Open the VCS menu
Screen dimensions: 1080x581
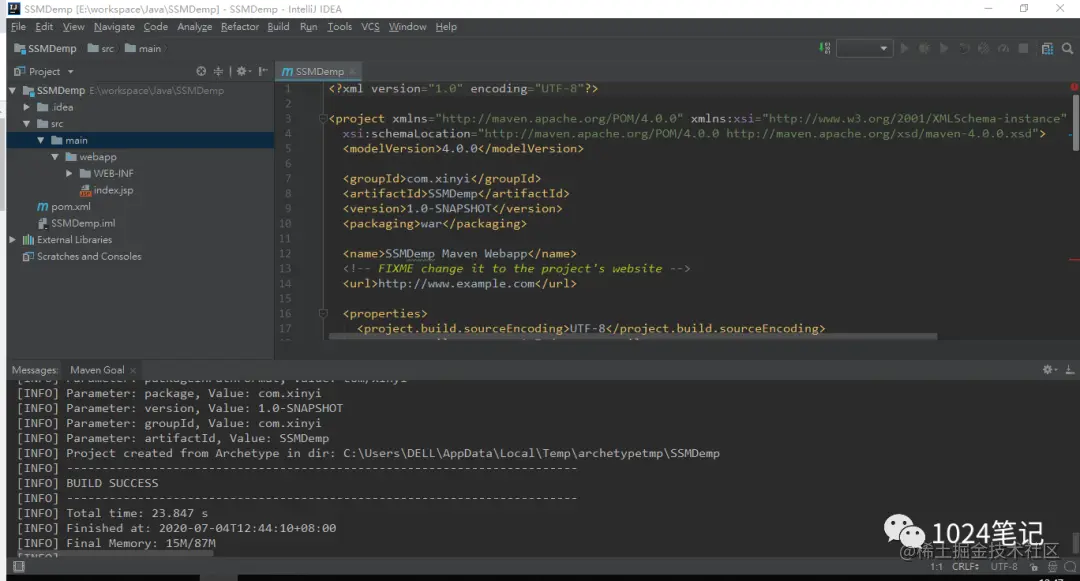pos(371,27)
